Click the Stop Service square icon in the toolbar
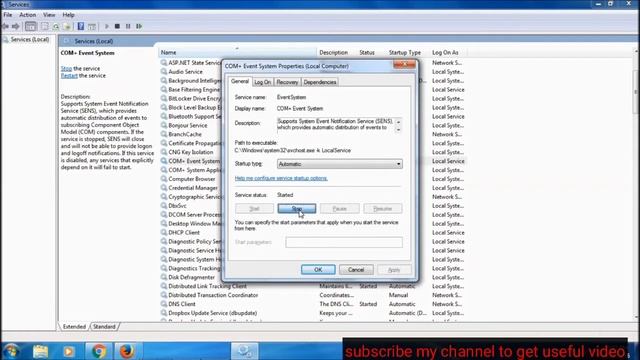The image size is (640, 360). point(117,27)
